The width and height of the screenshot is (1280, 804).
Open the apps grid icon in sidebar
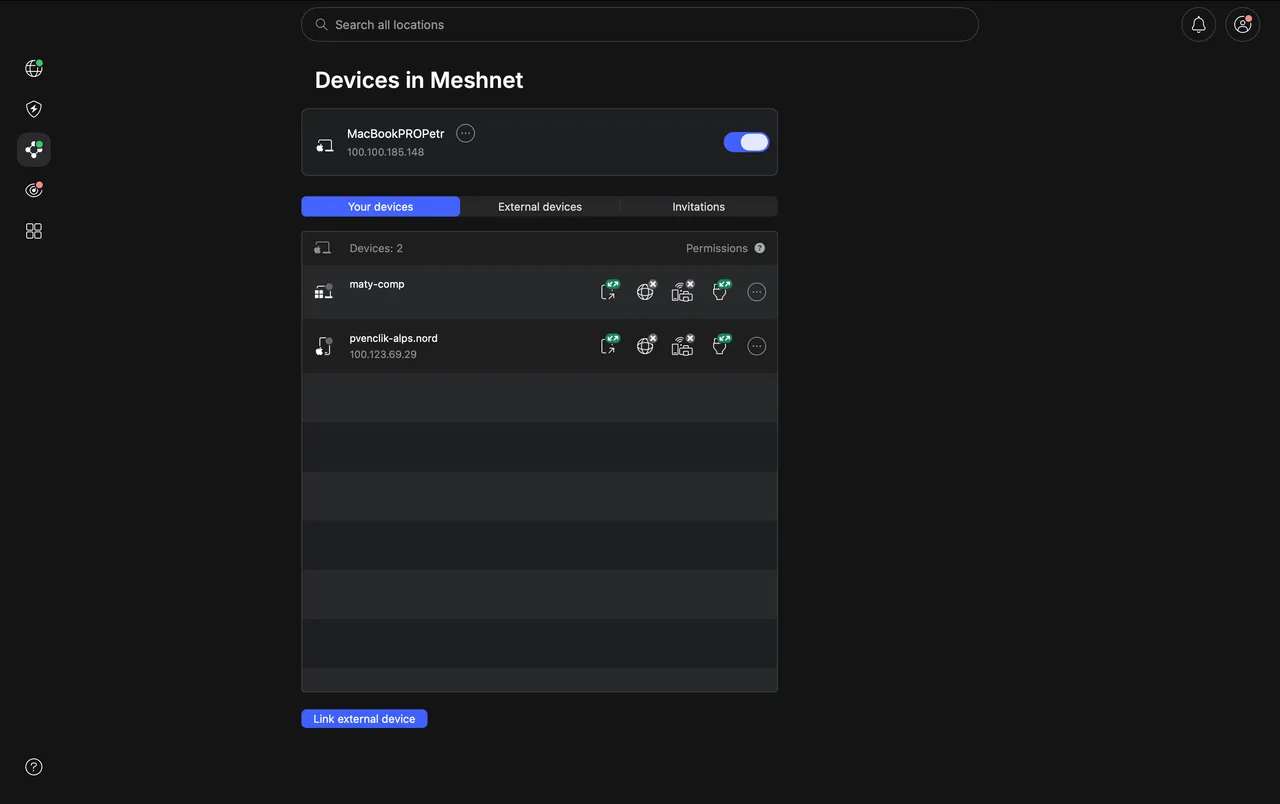click(x=34, y=231)
